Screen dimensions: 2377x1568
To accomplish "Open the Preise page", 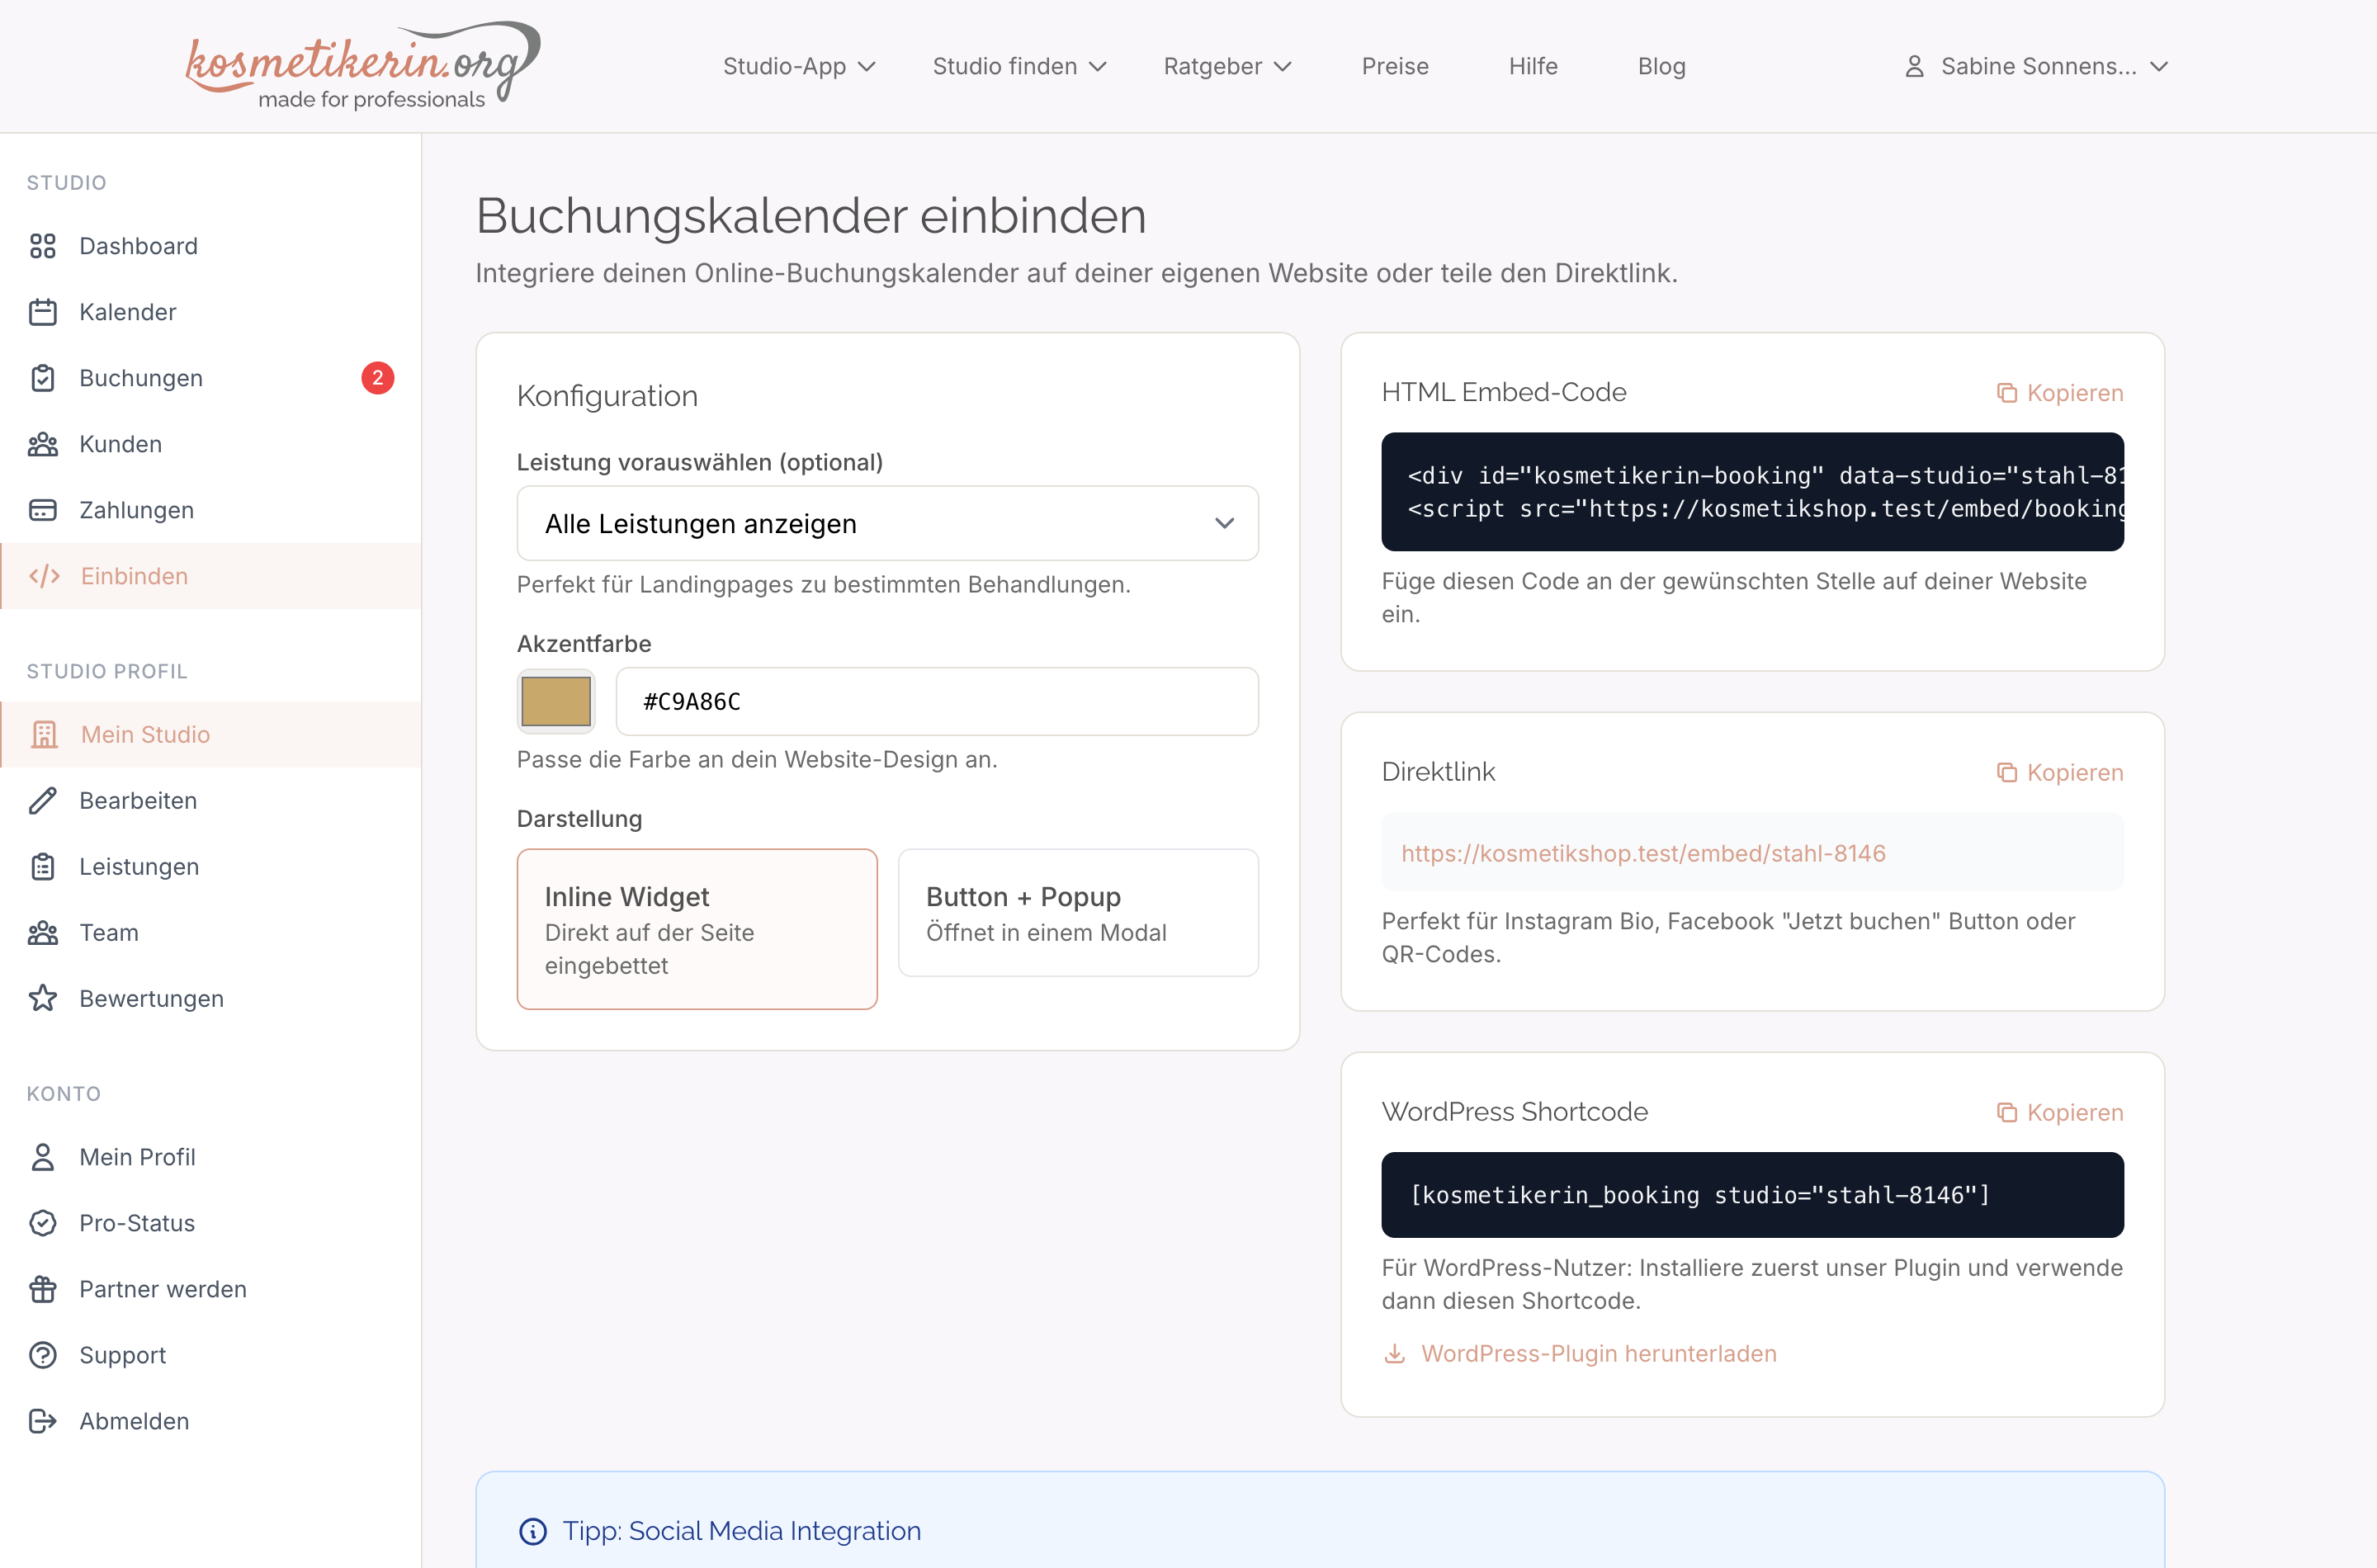I will [x=1395, y=66].
